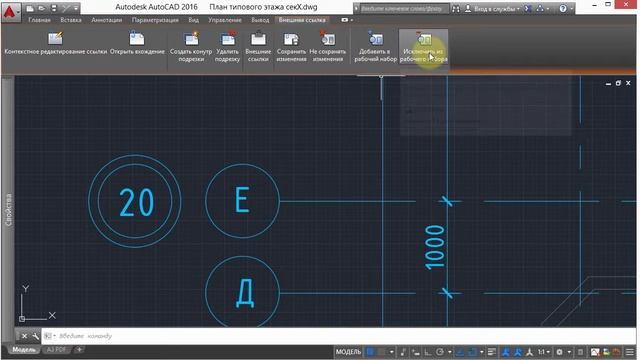640x360 pixels.
Task: Switch to the Модель layout tab
Action: point(24,350)
